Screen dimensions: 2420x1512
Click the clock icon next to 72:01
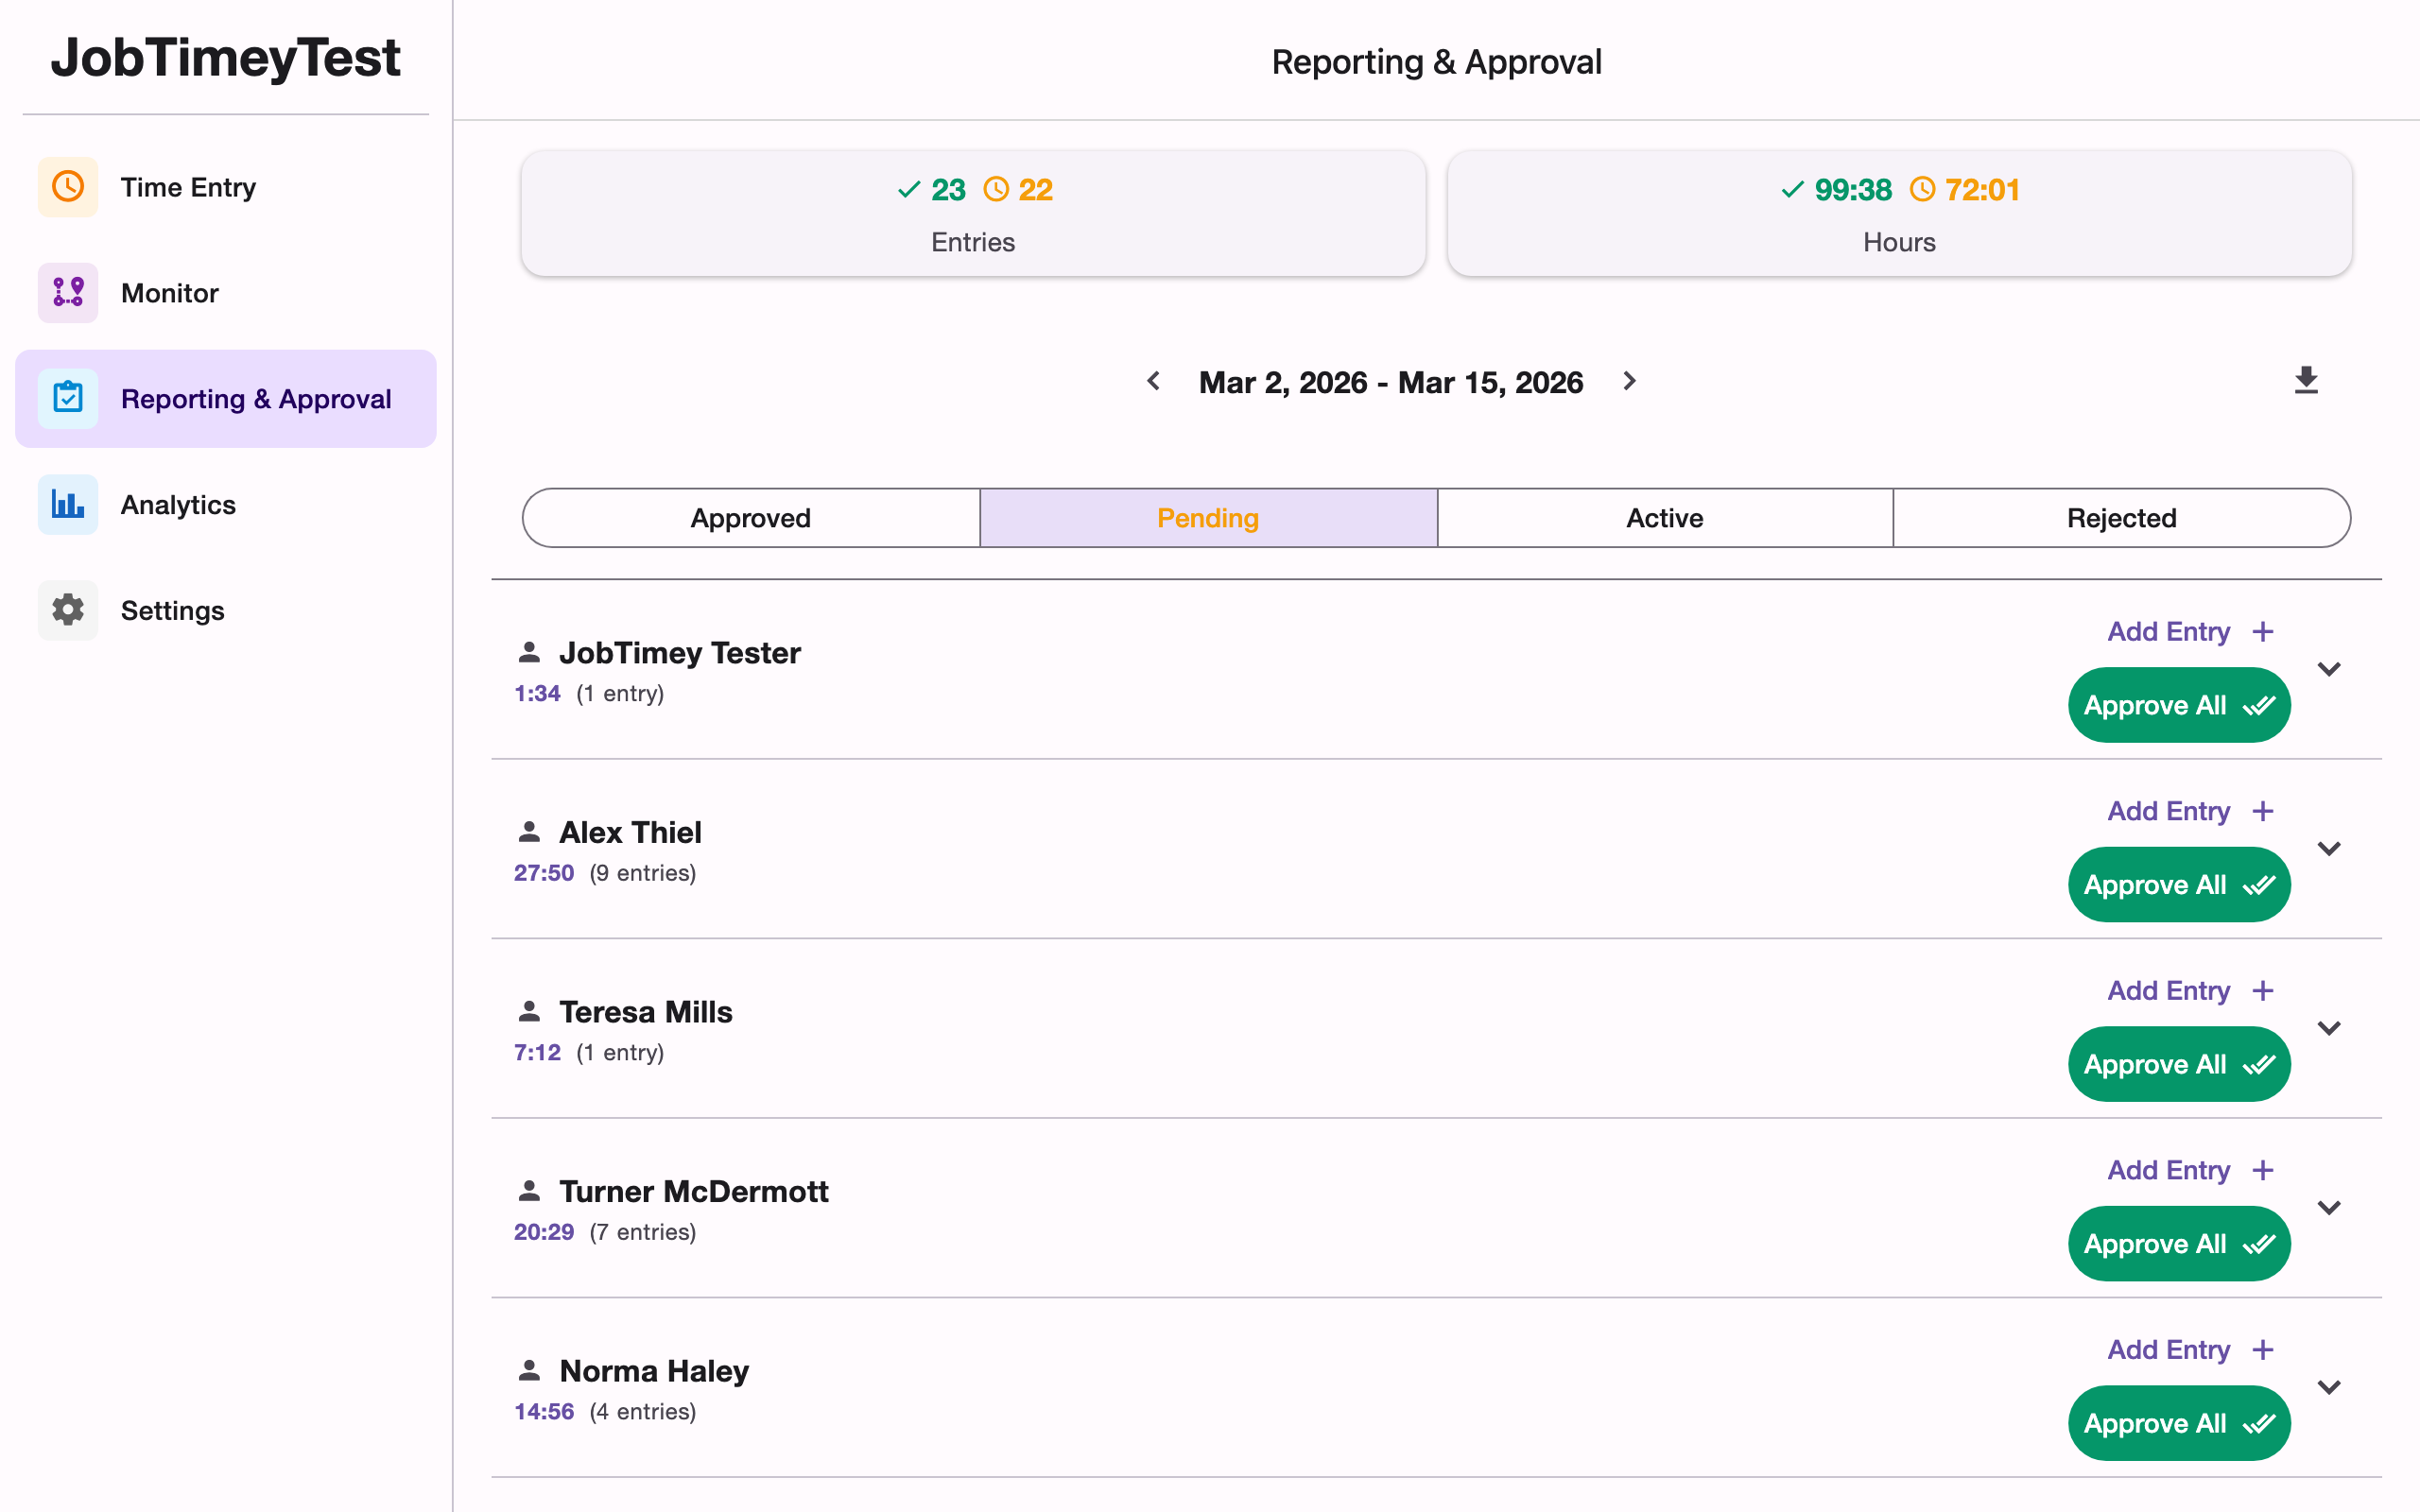coord(1921,189)
